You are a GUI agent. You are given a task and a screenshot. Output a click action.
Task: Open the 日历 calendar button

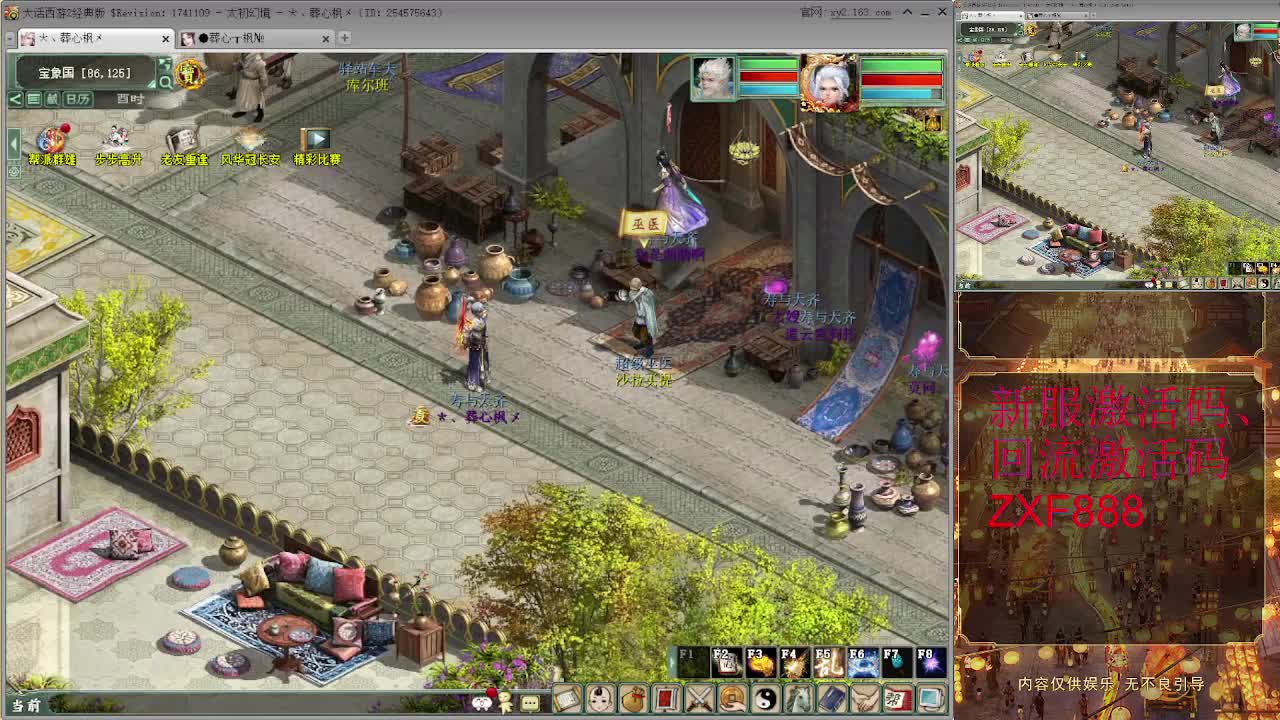[78, 99]
